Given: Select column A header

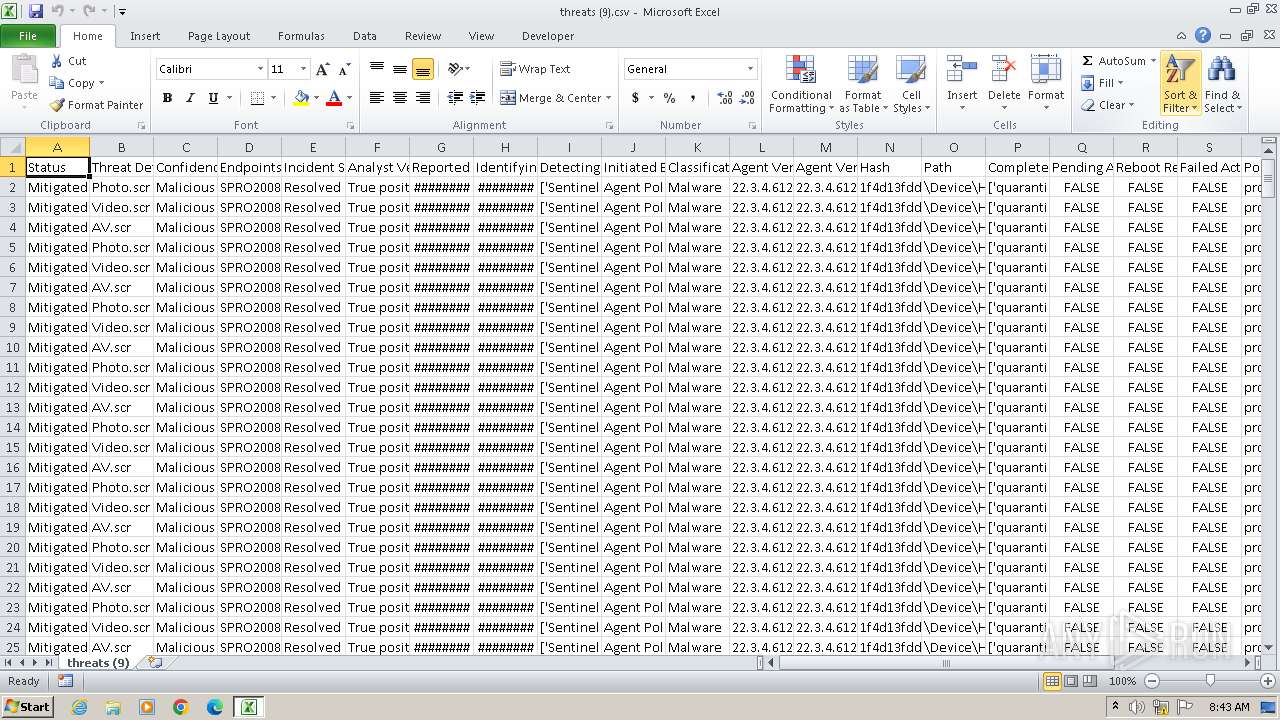Looking at the screenshot, I should coord(57,147).
